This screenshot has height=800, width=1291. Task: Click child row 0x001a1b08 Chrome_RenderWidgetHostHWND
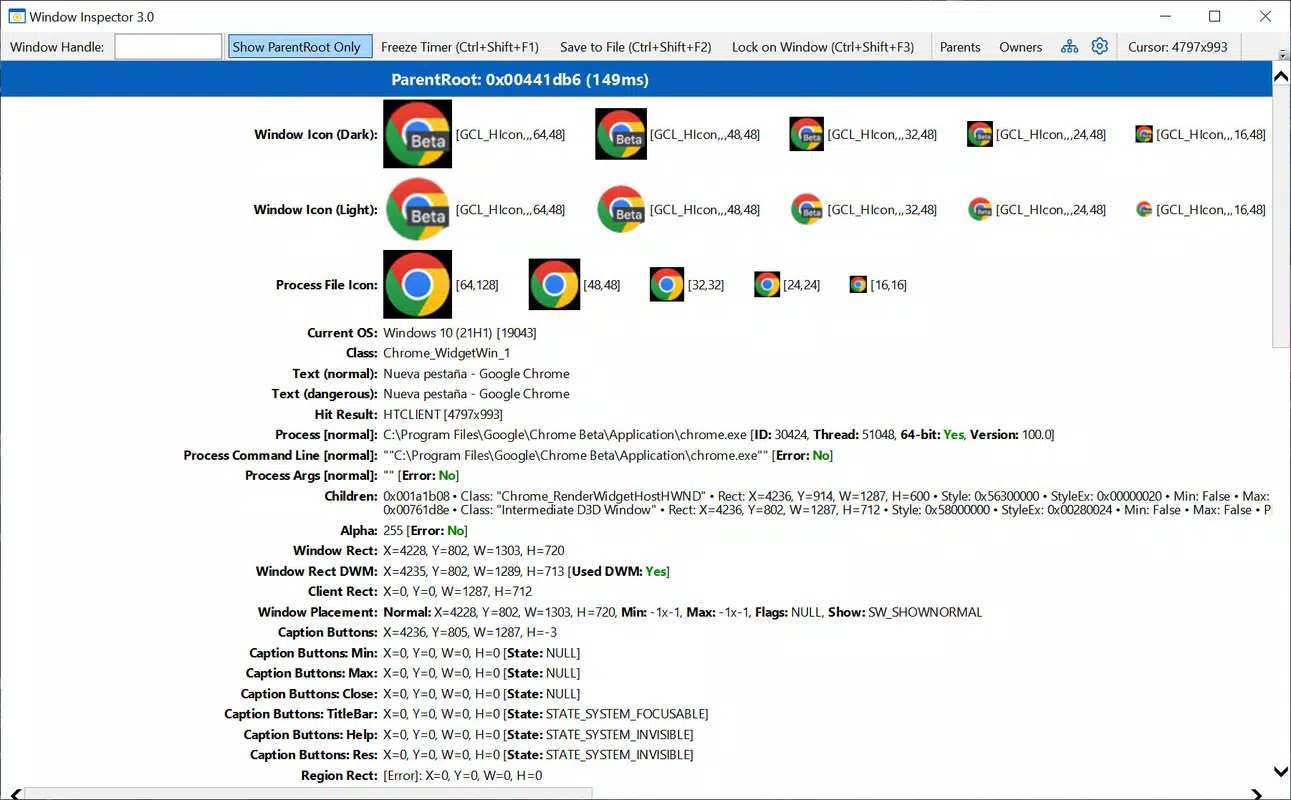[x=827, y=496]
